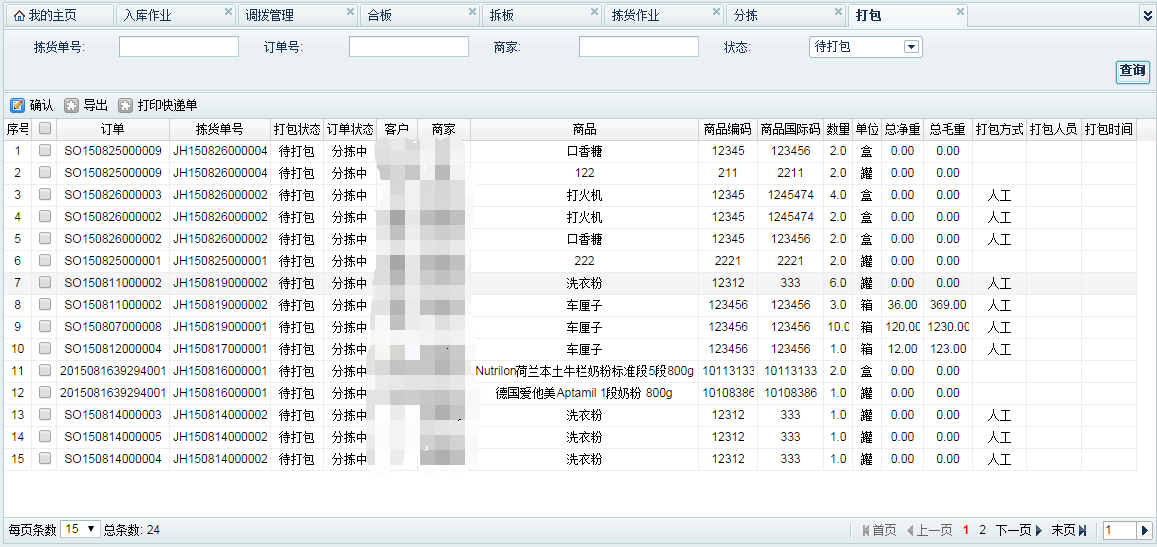Jump to last page with 末页 icon

(x=1082, y=530)
